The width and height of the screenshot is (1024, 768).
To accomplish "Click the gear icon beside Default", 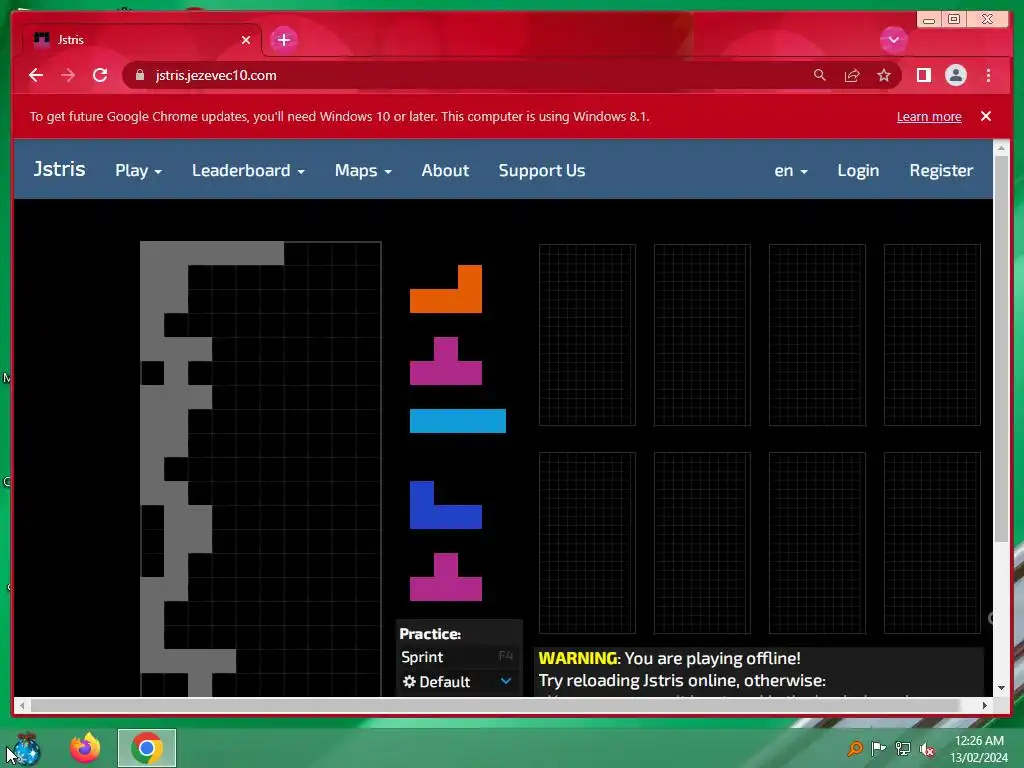I will tap(409, 682).
